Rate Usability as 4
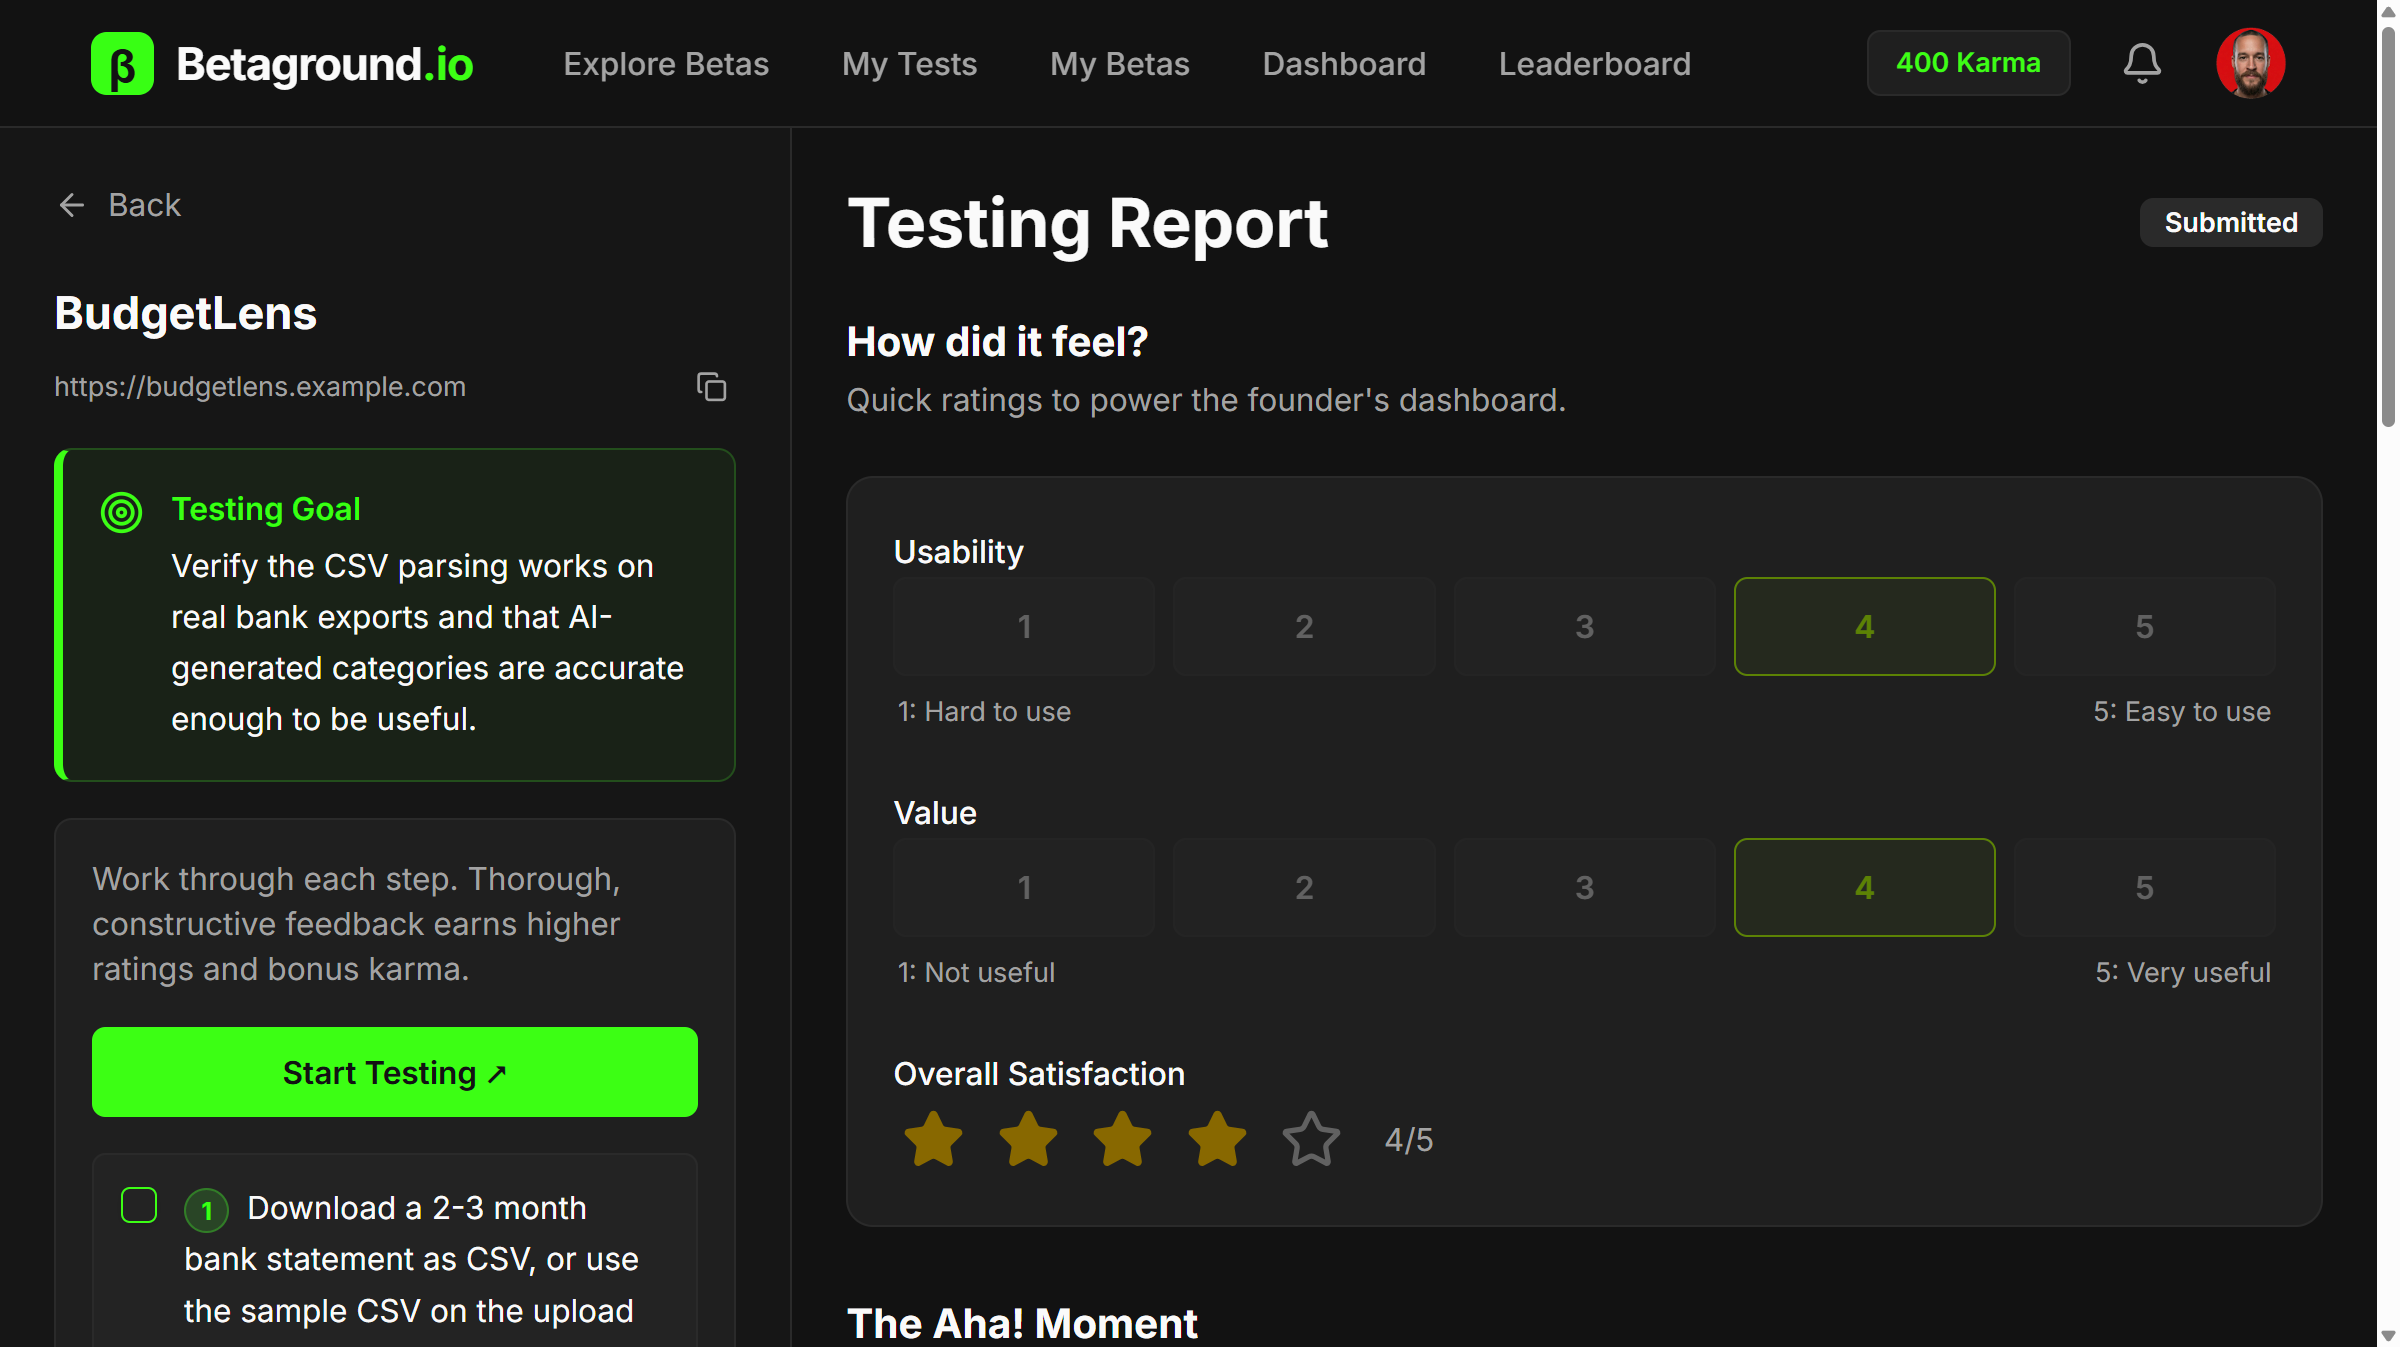 pos(1864,627)
